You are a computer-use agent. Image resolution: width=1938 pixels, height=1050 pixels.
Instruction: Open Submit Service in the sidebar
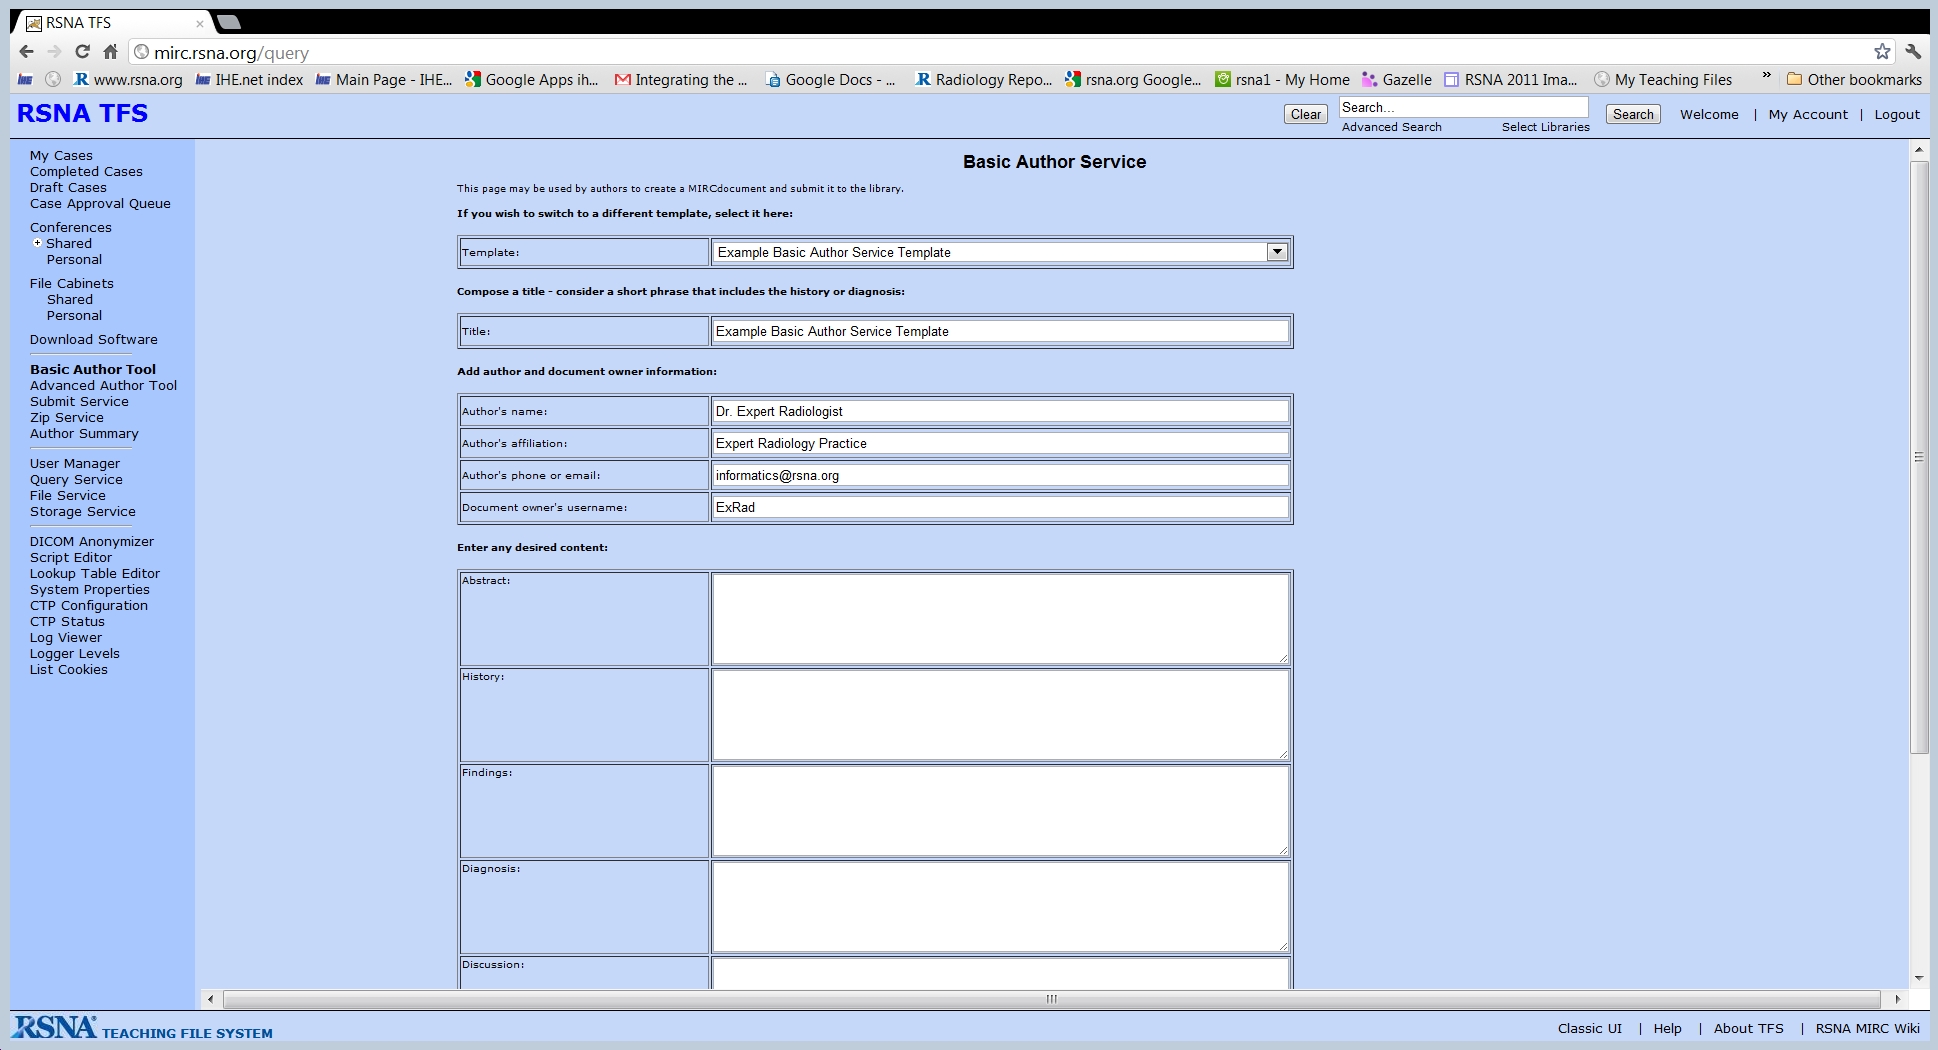[79, 402]
